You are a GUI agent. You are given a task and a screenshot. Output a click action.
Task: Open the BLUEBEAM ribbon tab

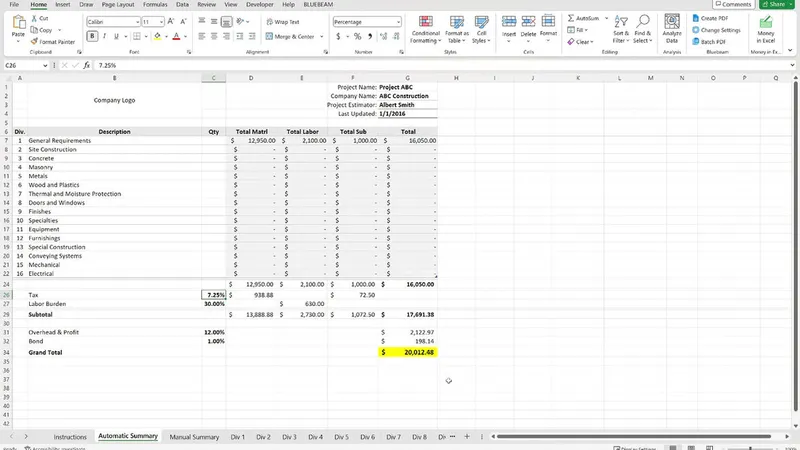click(318, 5)
